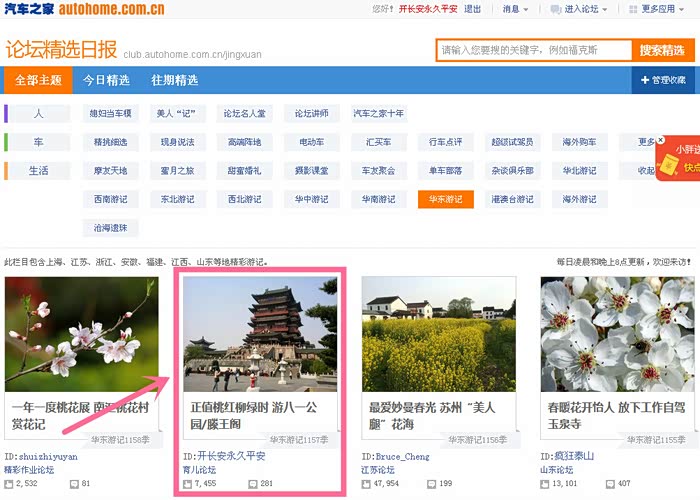Focus the keyword search input field
Image resolution: width=700 pixels, height=500 pixels.
pos(534,50)
